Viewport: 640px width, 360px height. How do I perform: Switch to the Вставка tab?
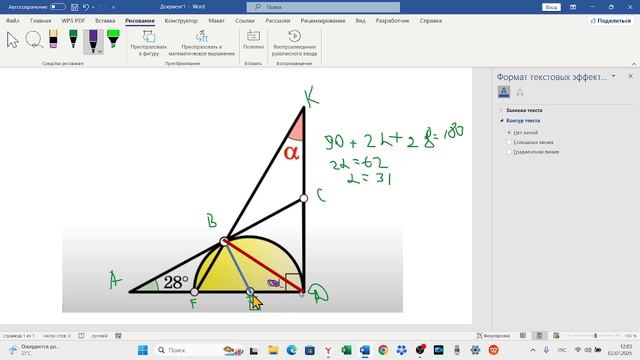(105, 20)
